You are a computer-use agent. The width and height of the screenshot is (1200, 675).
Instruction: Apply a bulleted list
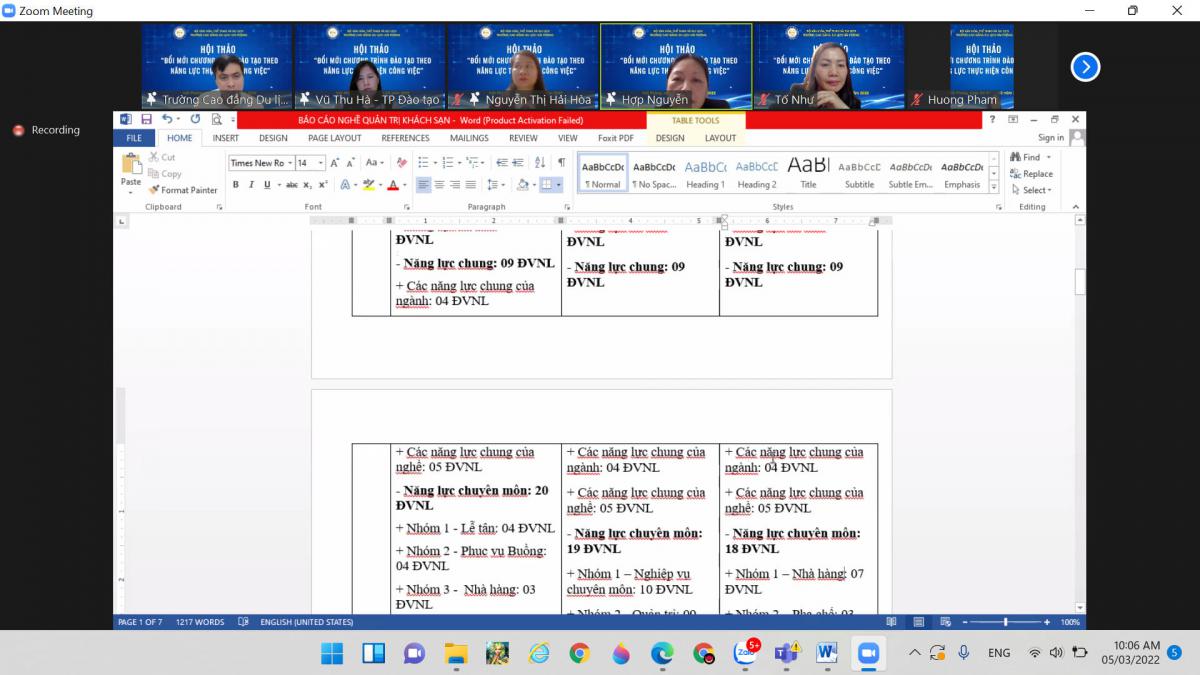click(424, 163)
